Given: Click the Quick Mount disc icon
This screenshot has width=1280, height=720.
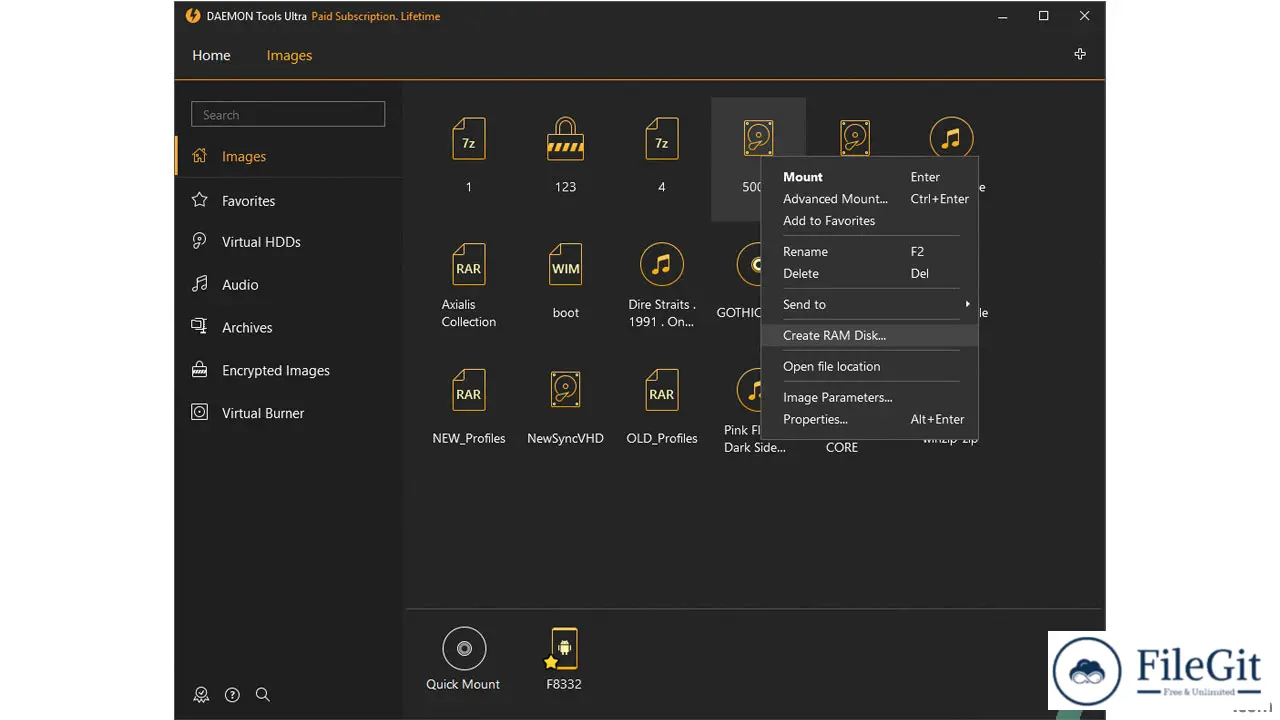Looking at the screenshot, I should (464, 649).
